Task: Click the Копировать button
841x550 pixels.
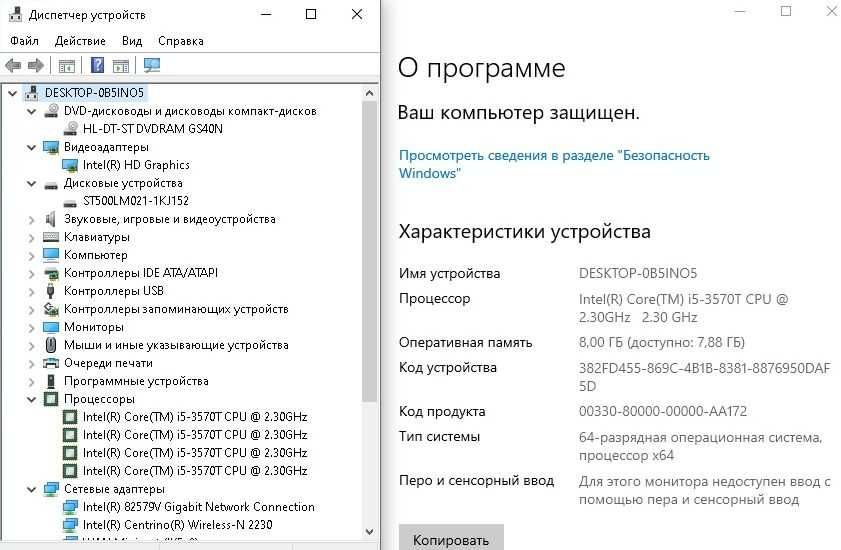Action: pos(451,538)
